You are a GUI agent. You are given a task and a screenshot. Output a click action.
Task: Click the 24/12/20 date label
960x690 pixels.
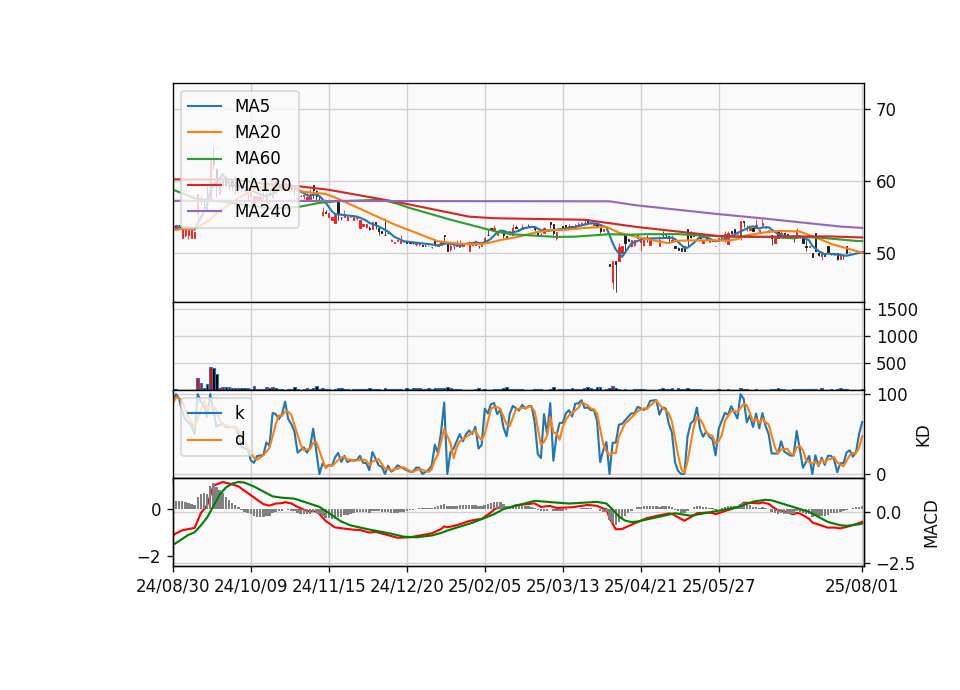pos(407,586)
